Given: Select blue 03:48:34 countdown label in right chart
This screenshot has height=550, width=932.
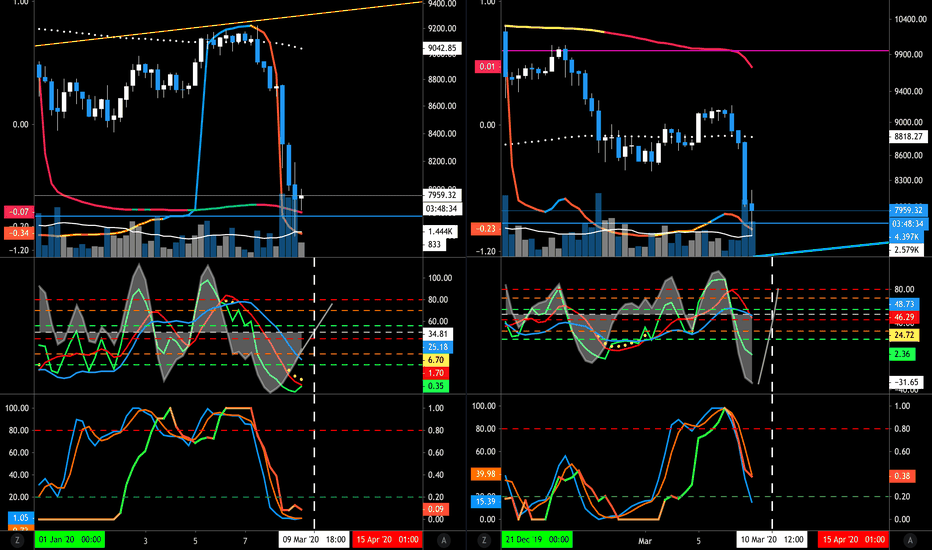Looking at the screenshot, I should (908, 224).
